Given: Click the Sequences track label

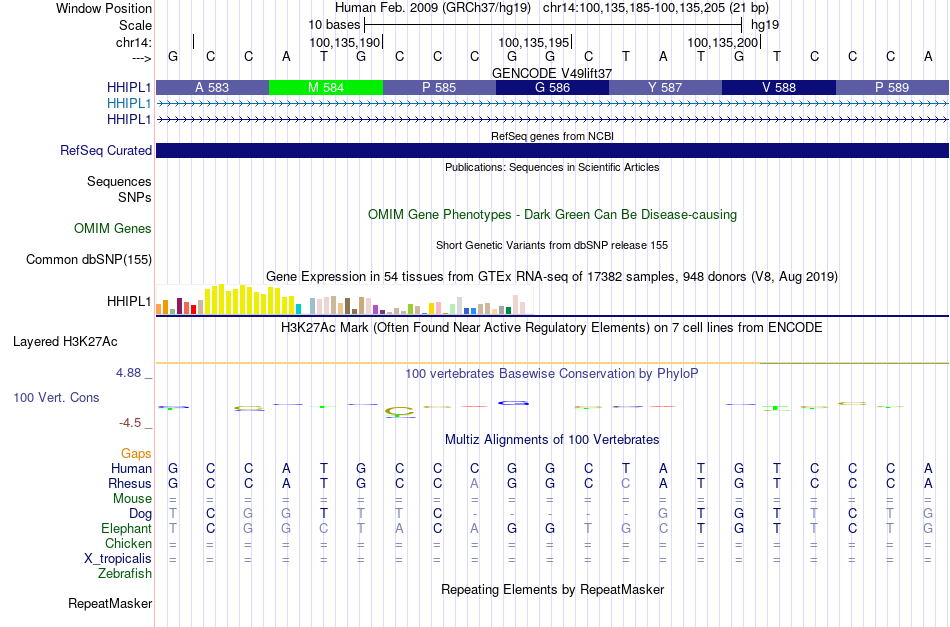Looking at the screenshot, I should point(119,182).
